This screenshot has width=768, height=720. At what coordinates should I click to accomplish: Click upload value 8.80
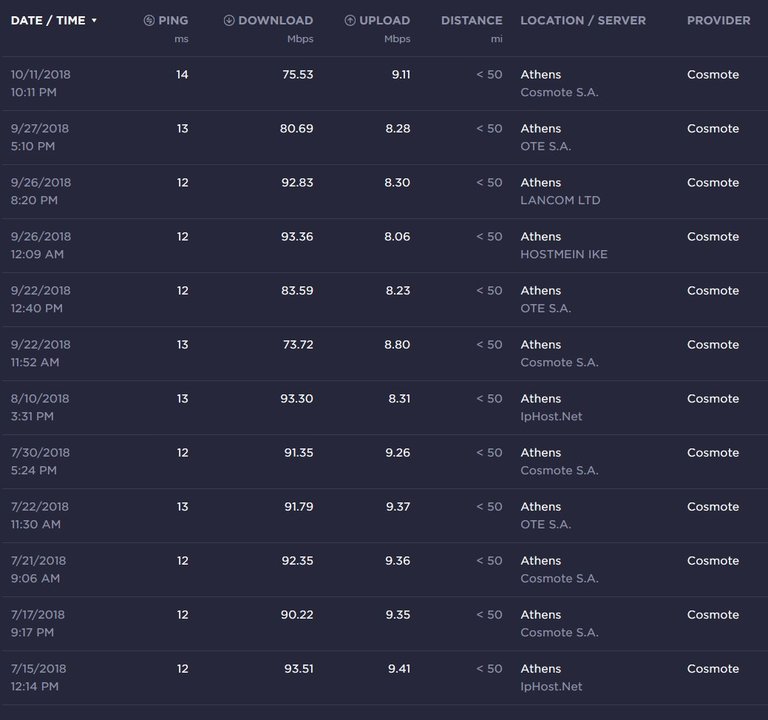point(397,344)
